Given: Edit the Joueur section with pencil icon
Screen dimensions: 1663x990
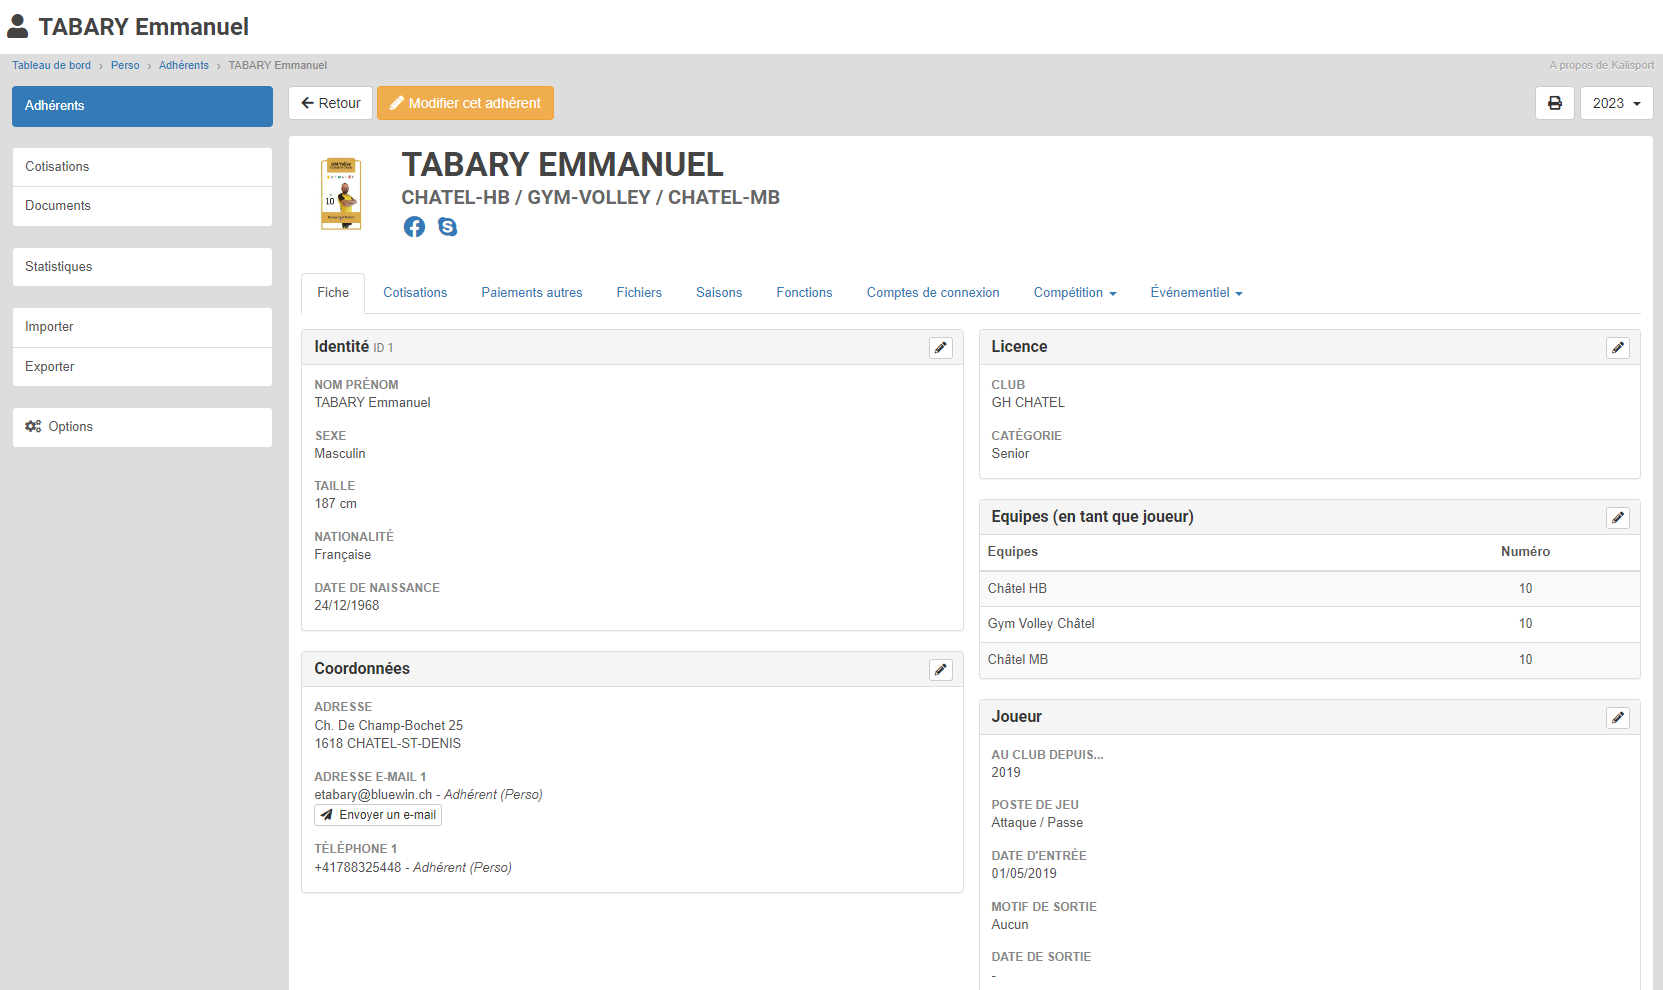Looking at the screenshot, I should click(1617, 718).
